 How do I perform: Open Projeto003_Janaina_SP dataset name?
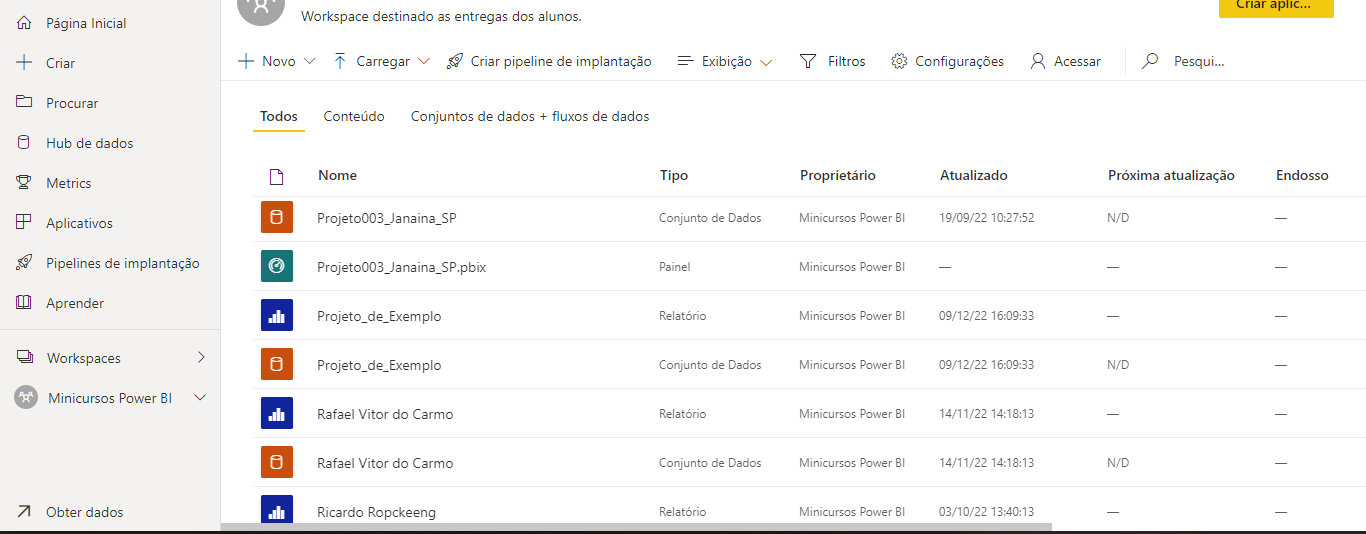tap(387, 218)
